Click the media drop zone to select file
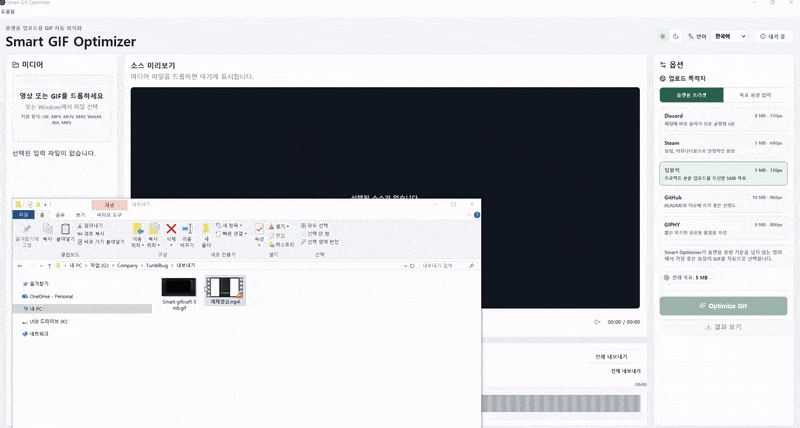The height and width of the screenshot is (428, 800). click(x=62, y=108)
